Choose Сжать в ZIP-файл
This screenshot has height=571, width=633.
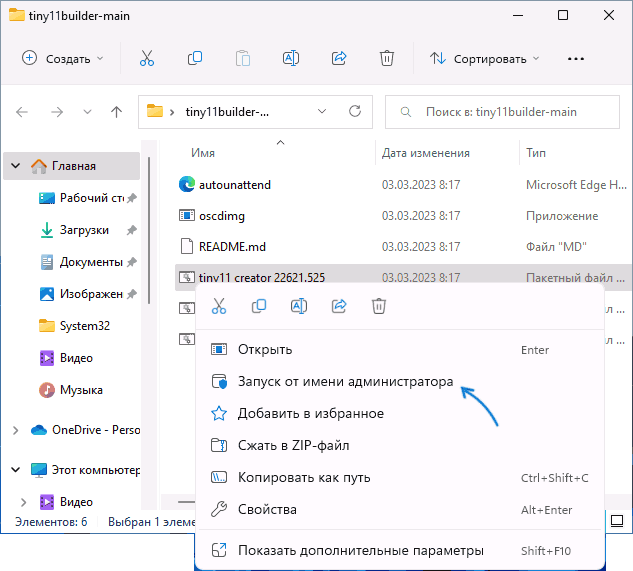pyautogui.click(x=400, y=445)
